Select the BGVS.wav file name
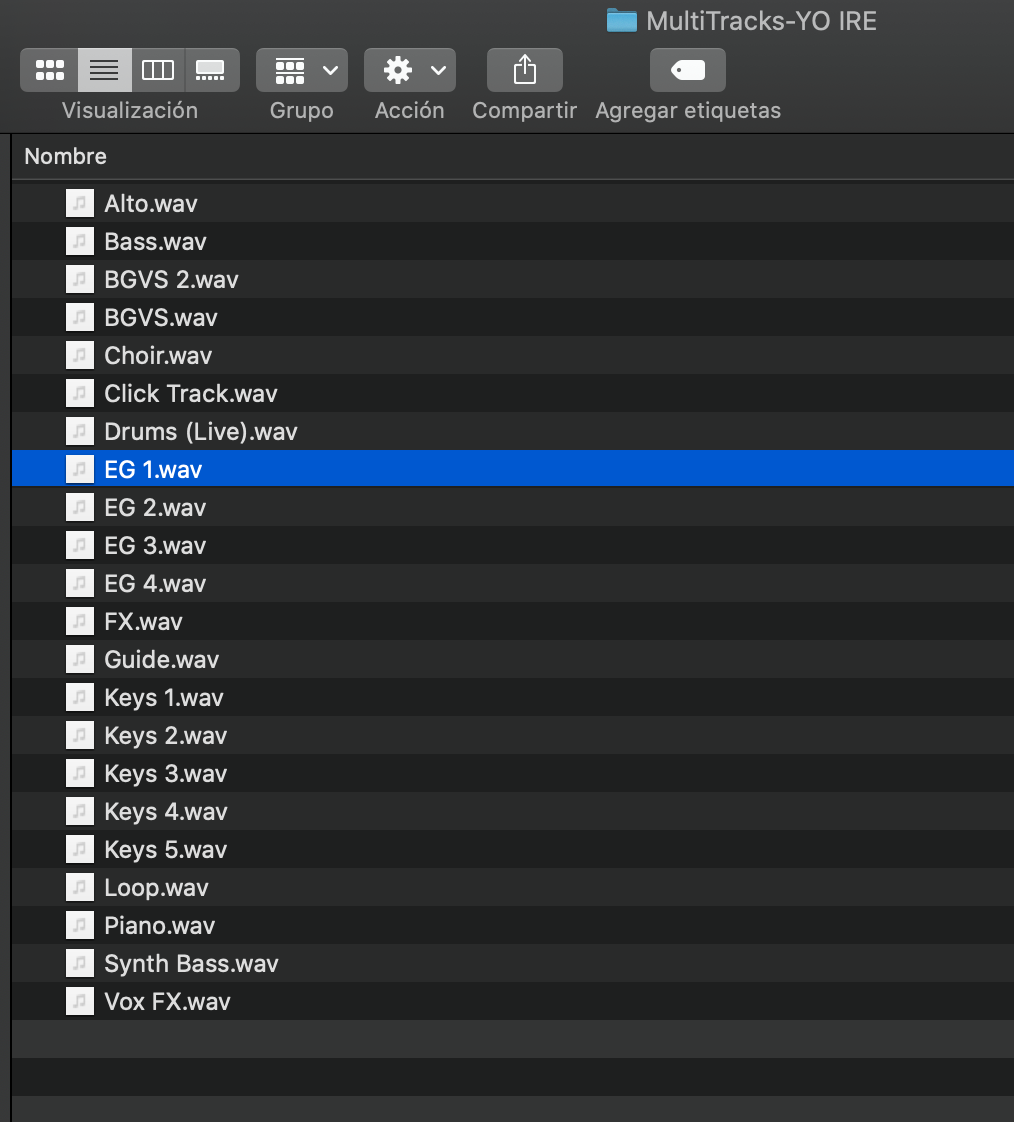The height and width of the screenshot is (1122, 1014). pyautogui.click(x=161, y=318)
